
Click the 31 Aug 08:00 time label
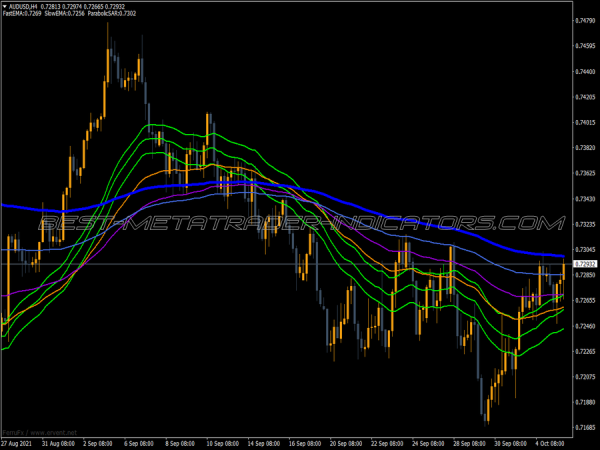click(x=58, y=444)
